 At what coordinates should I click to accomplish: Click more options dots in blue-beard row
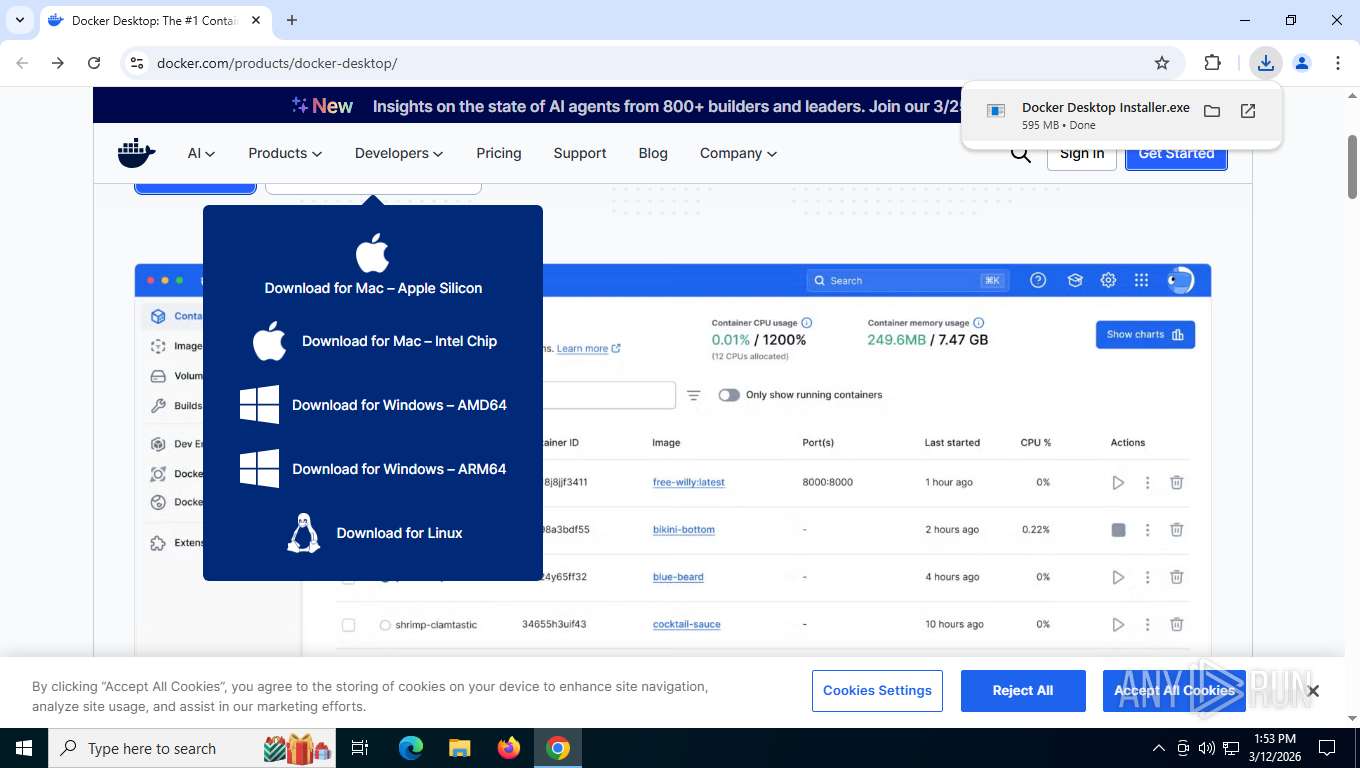tap(1147, 577)
